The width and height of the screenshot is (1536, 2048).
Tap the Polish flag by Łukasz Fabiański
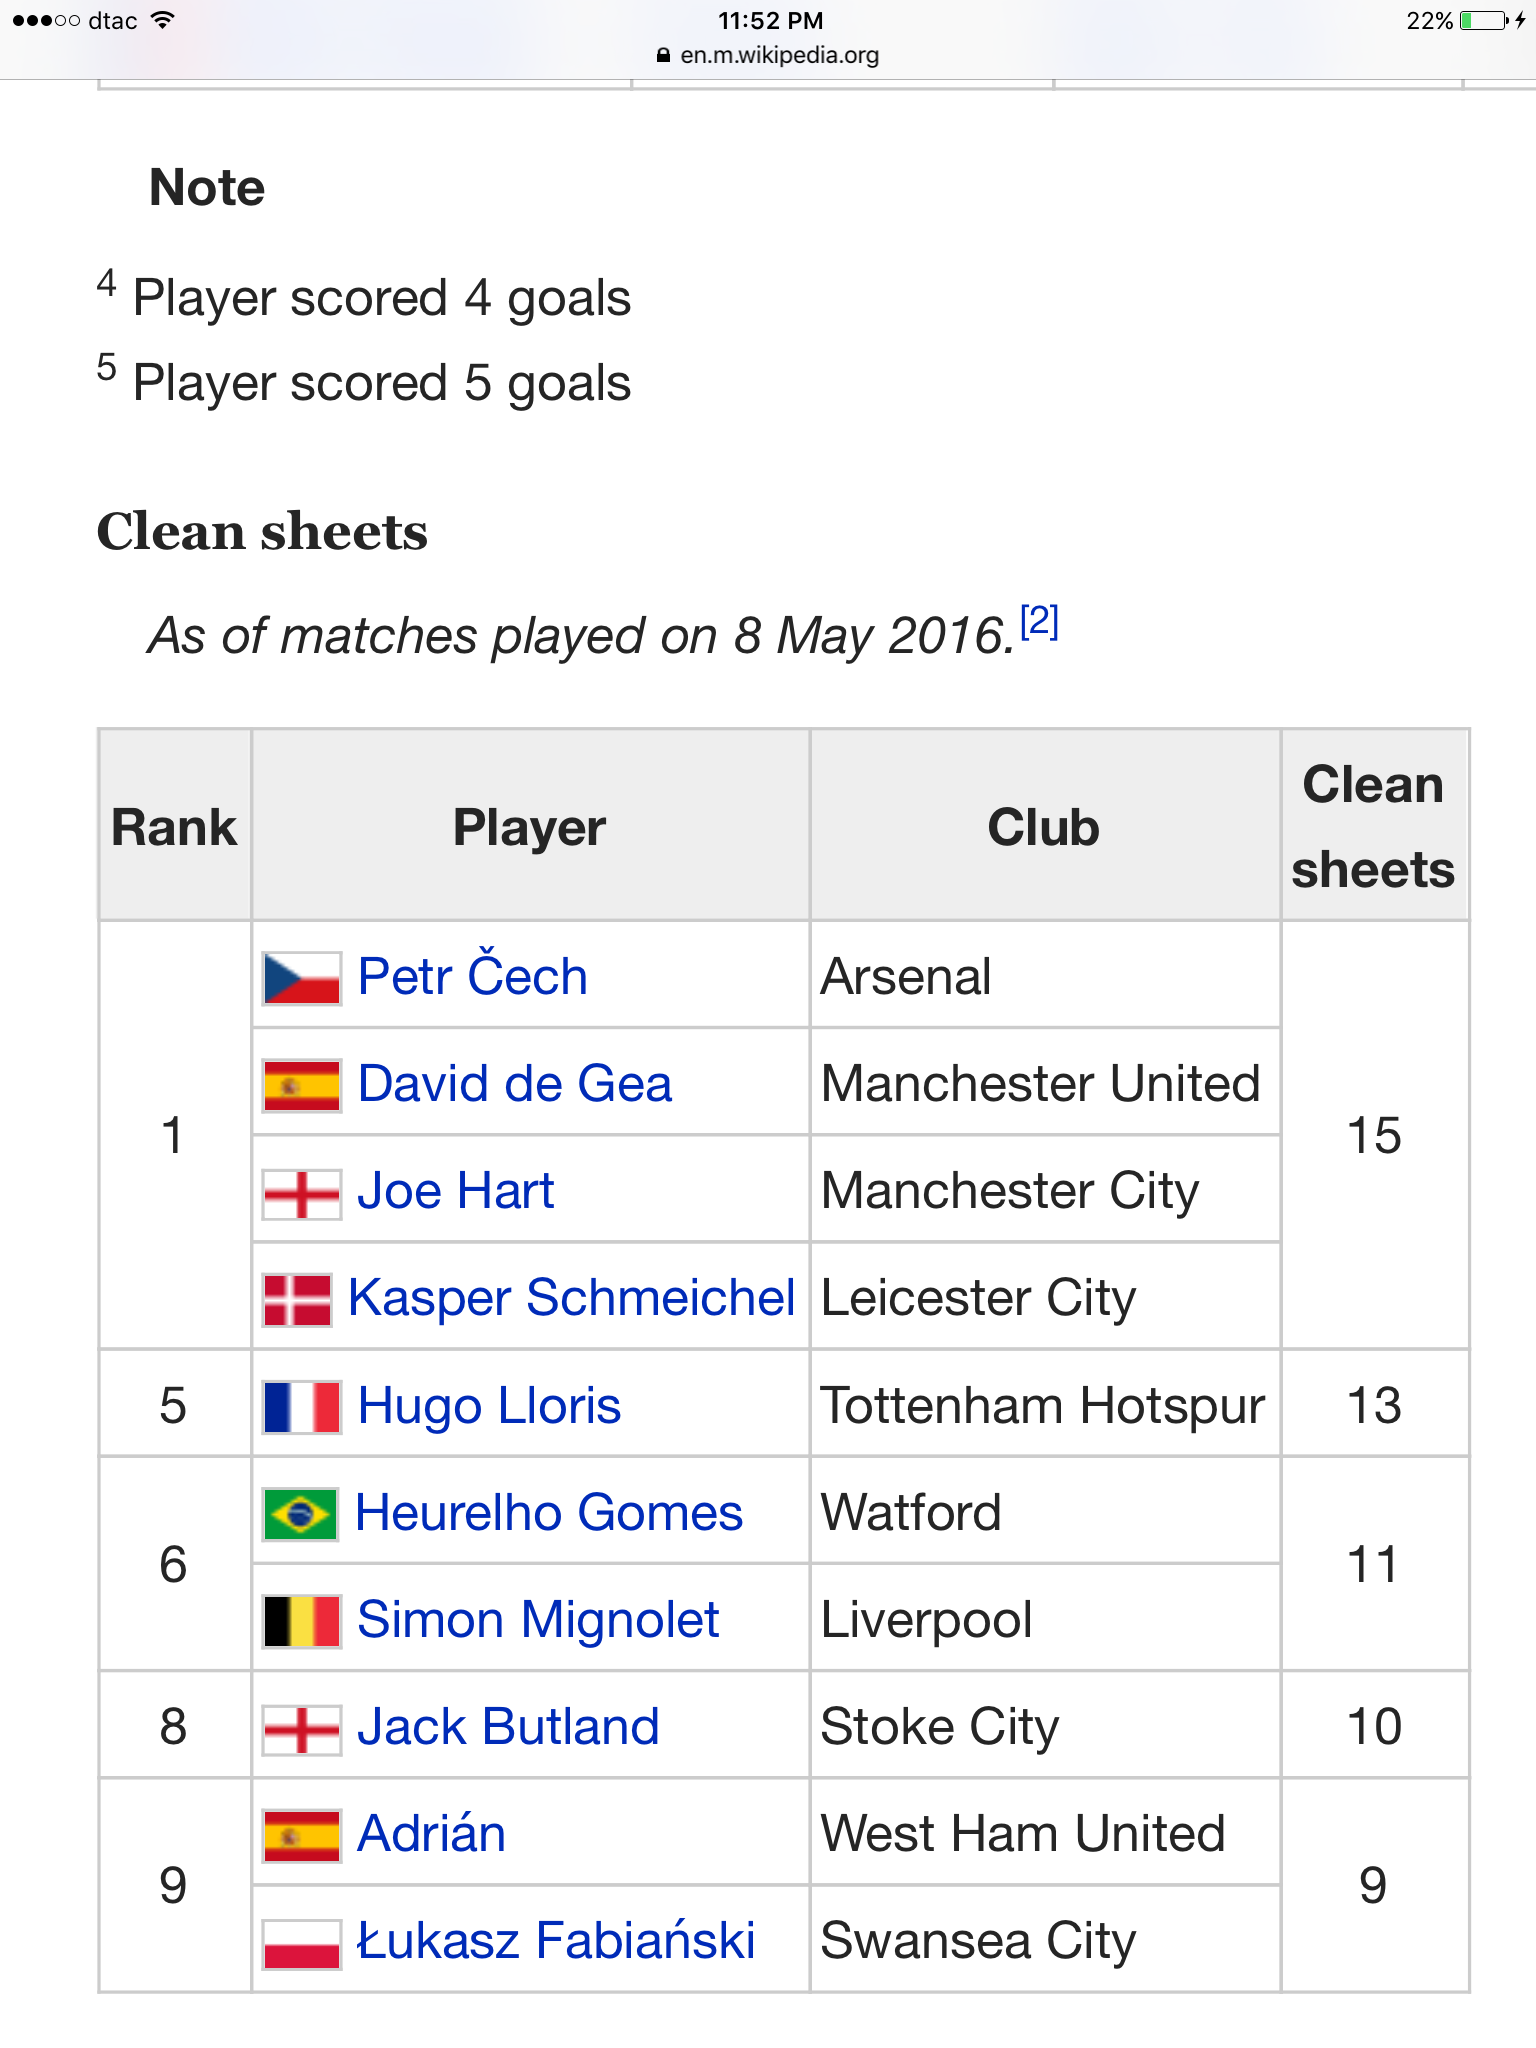(301, 1942)
